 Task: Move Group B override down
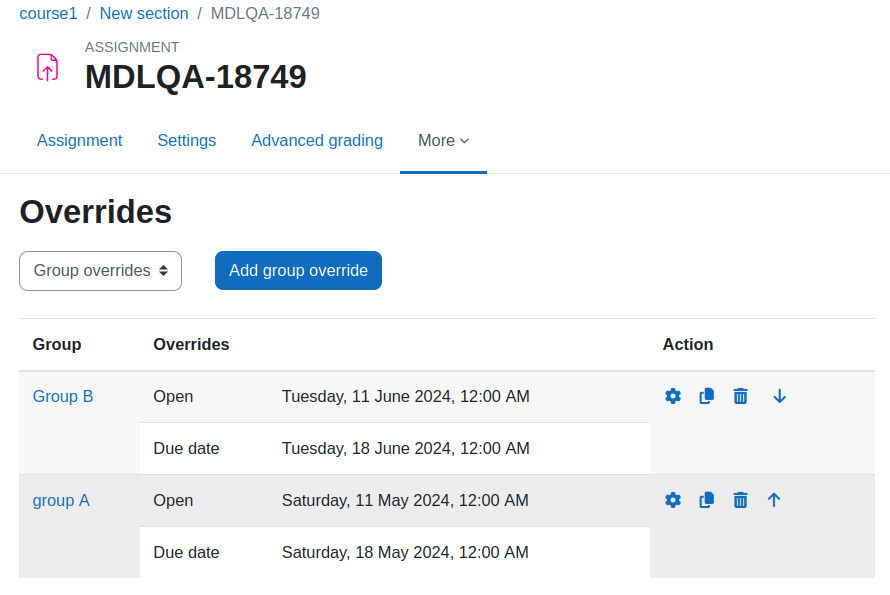779,396
